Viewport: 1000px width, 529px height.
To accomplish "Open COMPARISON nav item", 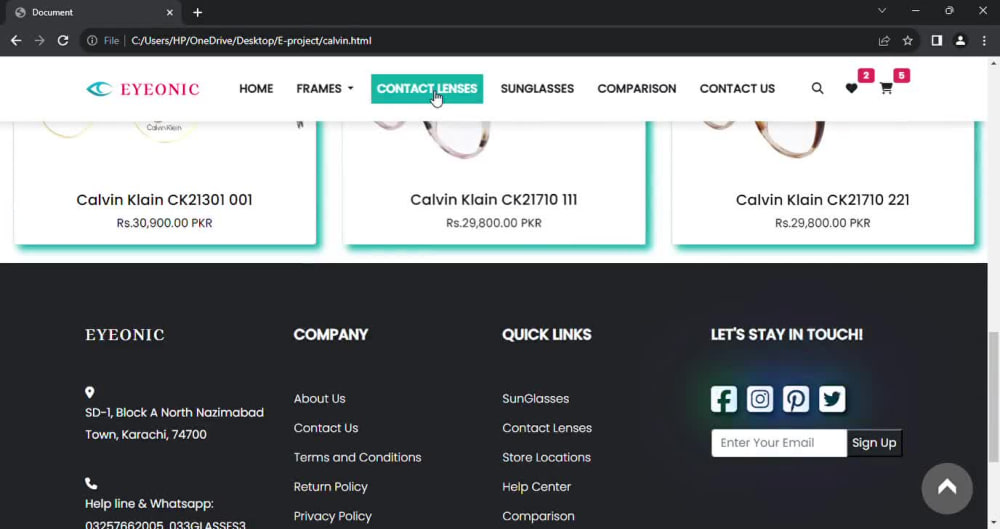I will (636, 89).
